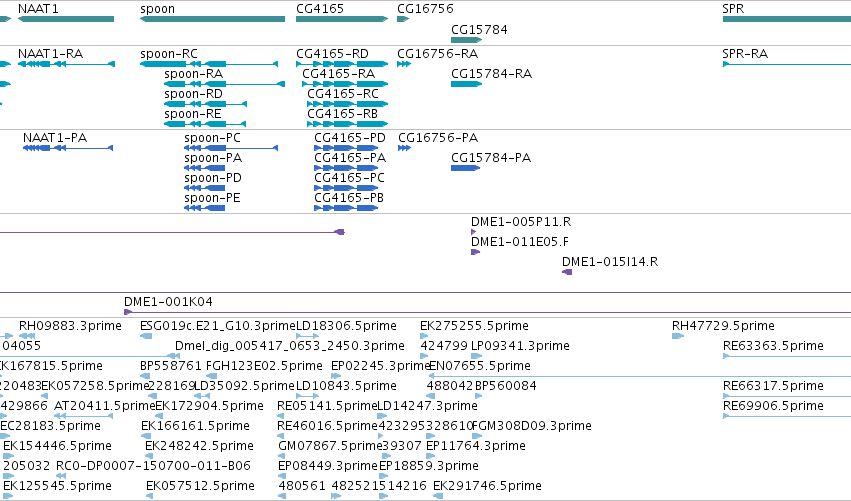Screen dimensions: 851x501
Task: Select the RH09883.3prime EST marker
Action: (x=27, y=336)
